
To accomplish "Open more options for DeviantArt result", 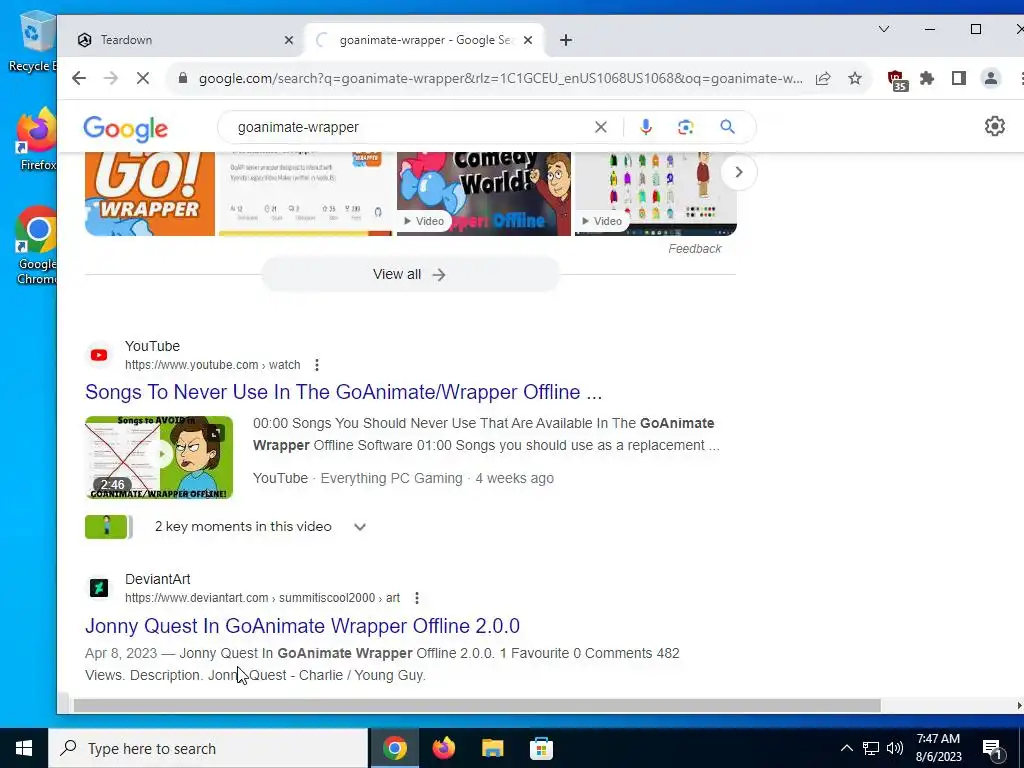I will [417, 598].
